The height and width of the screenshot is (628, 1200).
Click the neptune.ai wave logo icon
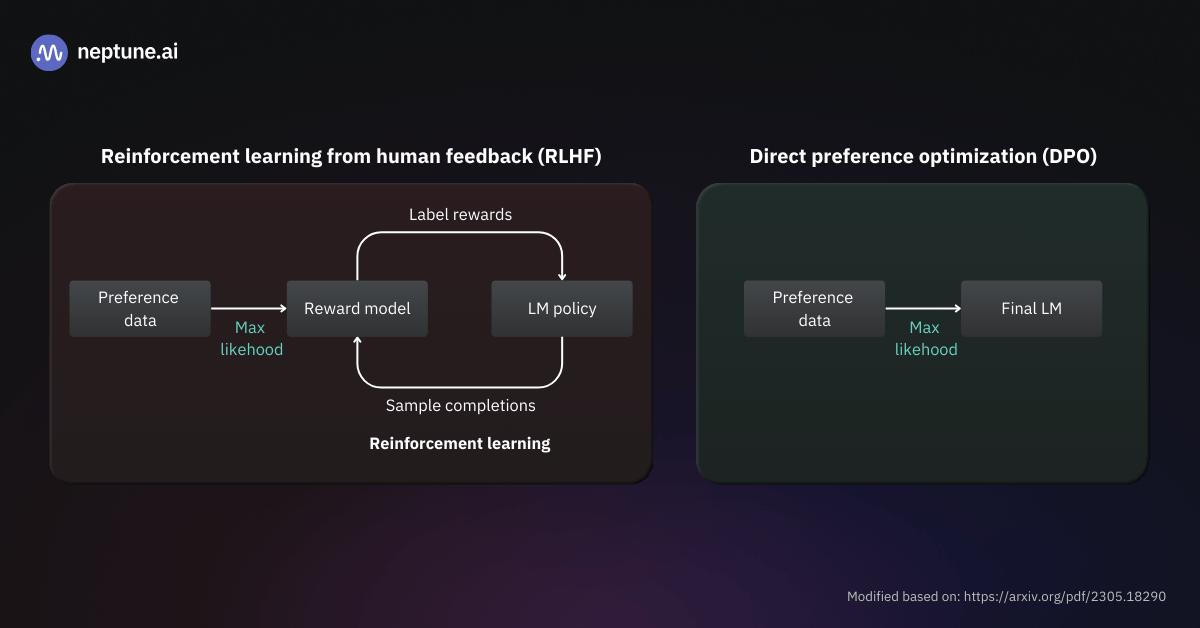tap(49, 53)
